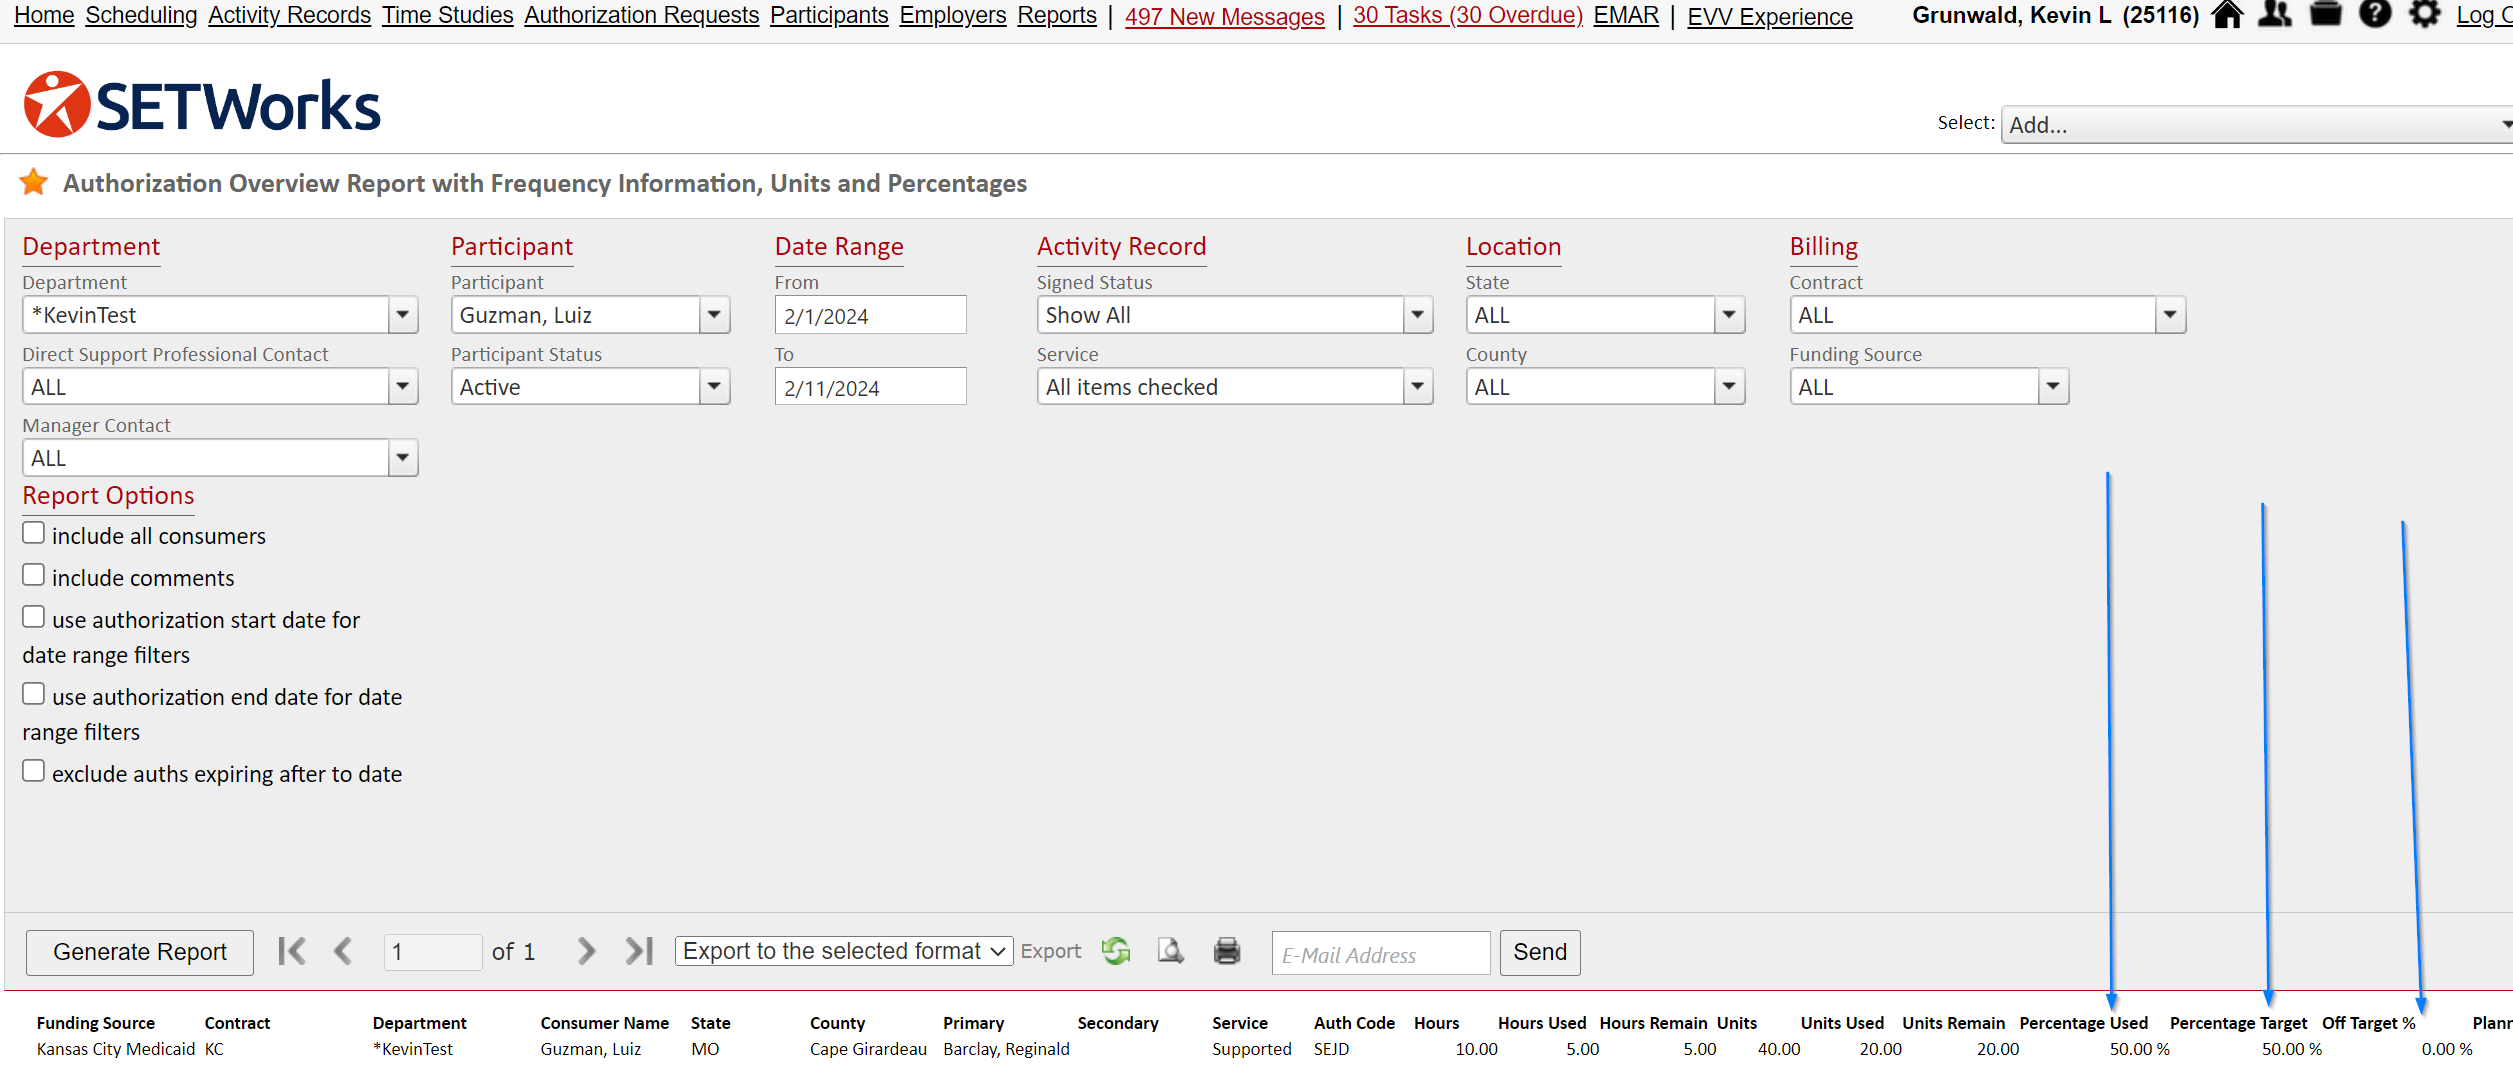Open Participant Status Active dropdown

[x=590, y=387]
